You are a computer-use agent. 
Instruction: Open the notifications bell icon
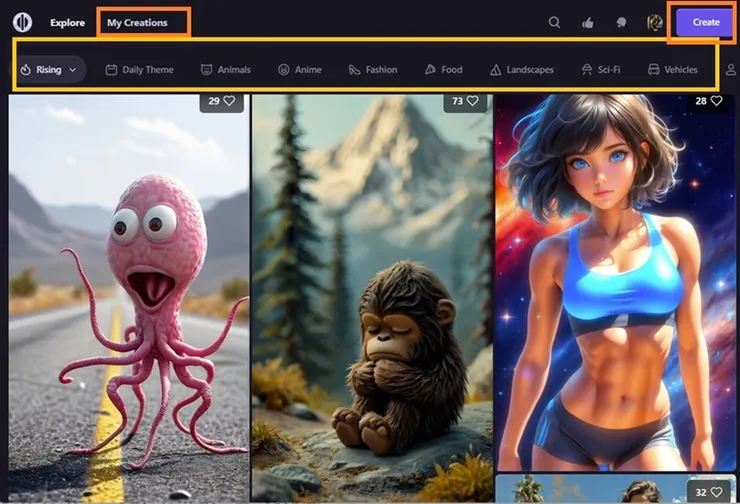point(622,22)
